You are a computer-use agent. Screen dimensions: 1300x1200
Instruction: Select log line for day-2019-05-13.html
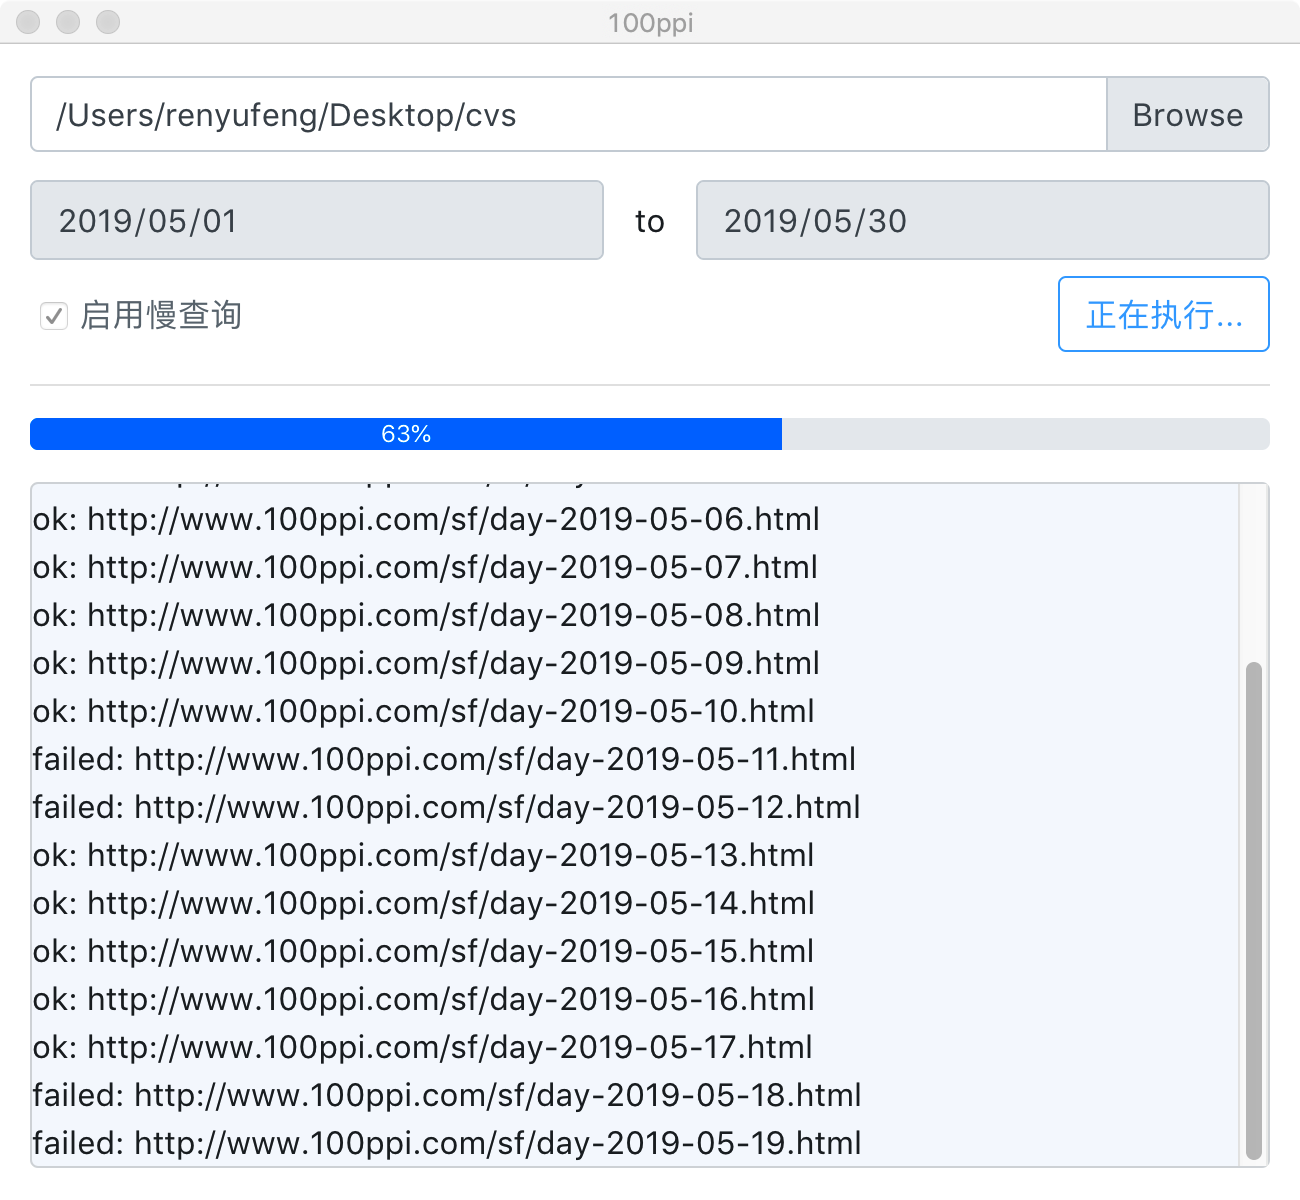click(424, 855)
